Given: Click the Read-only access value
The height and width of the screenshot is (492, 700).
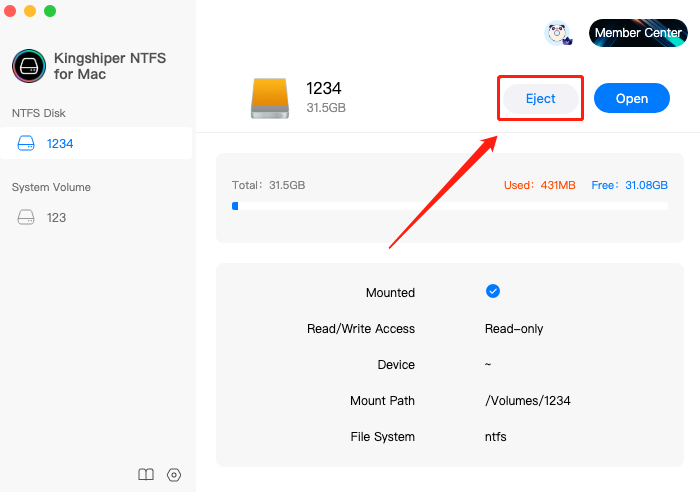Looking at the screenshot, I should coord(514,329).
